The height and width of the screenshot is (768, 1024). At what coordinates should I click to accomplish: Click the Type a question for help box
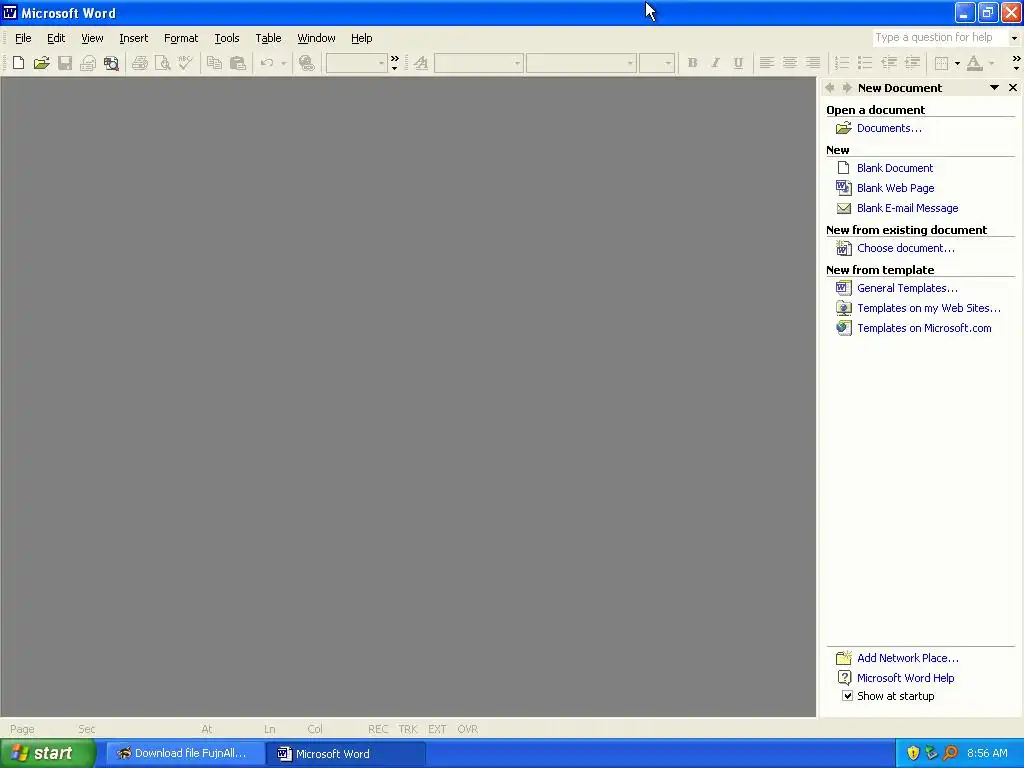click(x=940, y=38)
